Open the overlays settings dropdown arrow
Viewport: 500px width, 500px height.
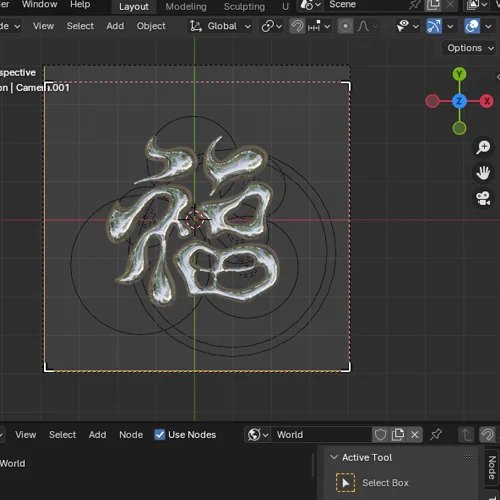pyautogui.click(x=488, y=26)
